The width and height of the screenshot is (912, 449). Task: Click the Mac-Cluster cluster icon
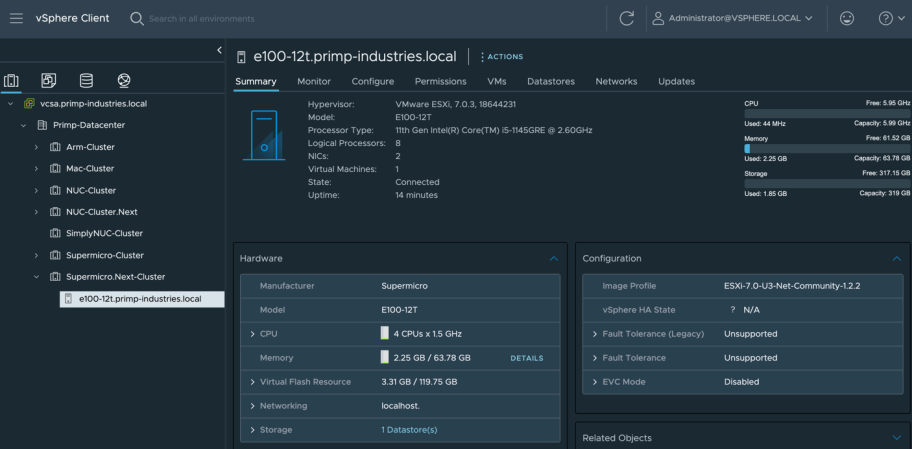(55, 169)
